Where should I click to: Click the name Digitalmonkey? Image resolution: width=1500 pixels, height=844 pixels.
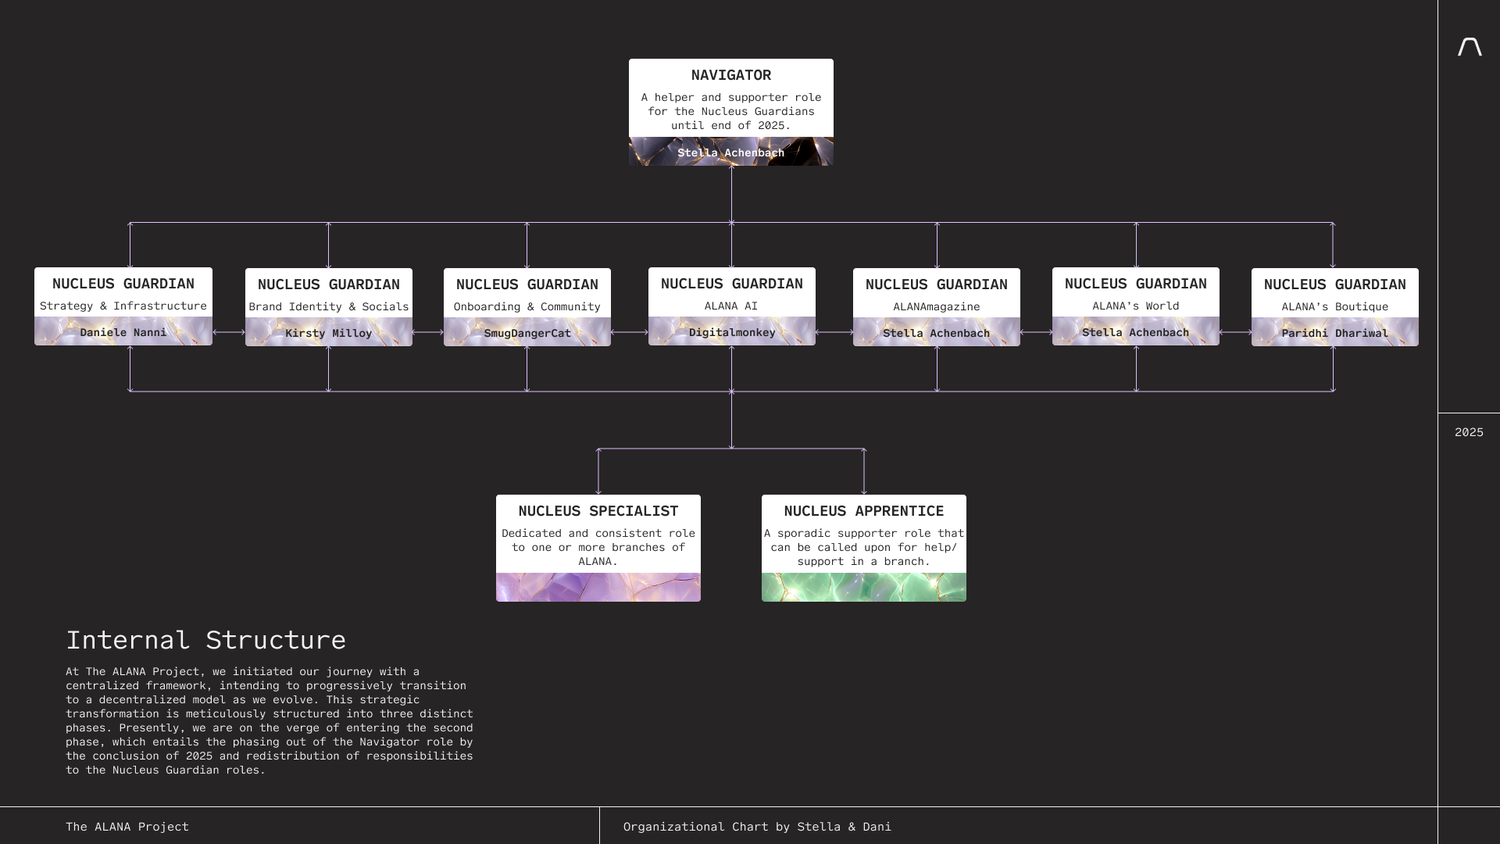732,332
